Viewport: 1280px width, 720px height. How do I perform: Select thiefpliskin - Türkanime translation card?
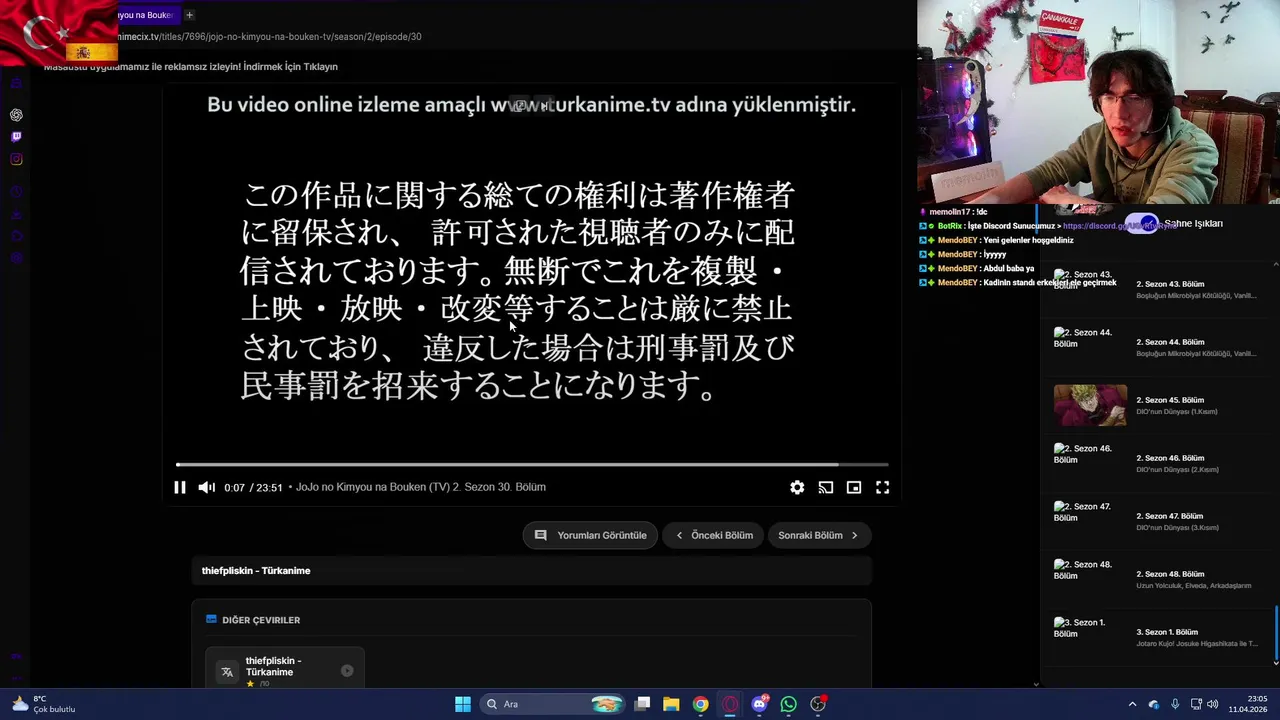click(x=285, y=668)
